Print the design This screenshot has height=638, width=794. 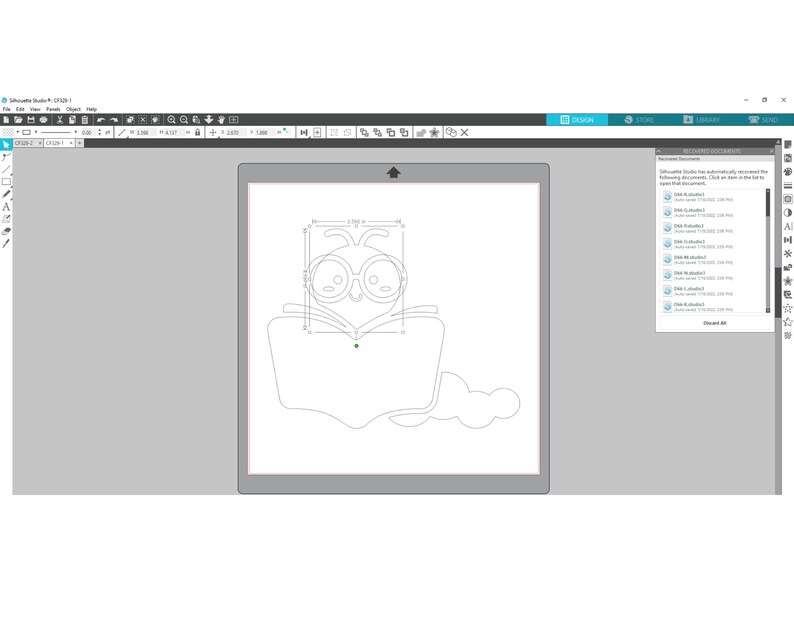tap(44, 119)
